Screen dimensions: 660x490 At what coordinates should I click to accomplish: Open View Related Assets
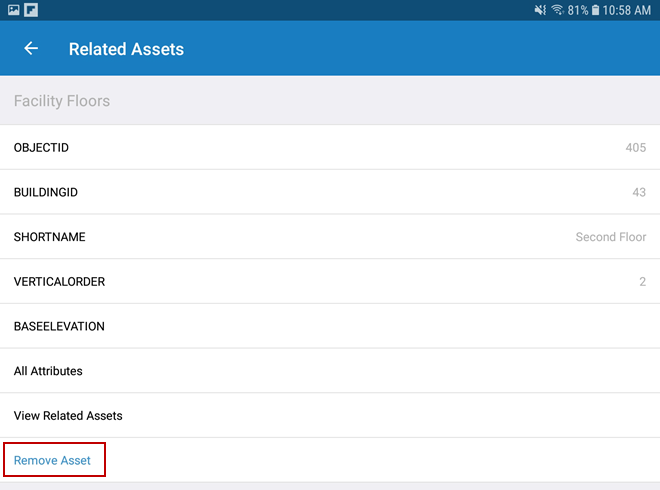(68, 415)
